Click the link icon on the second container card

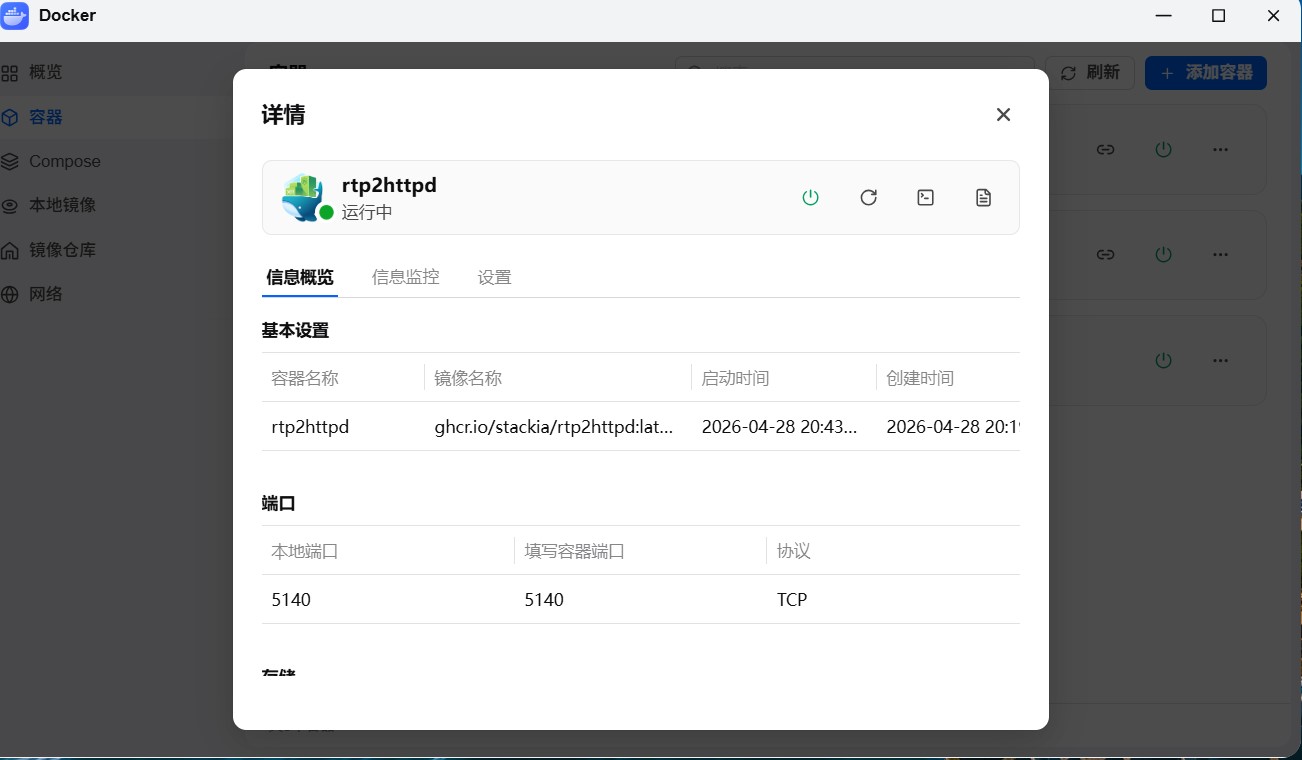(1105, 255)
